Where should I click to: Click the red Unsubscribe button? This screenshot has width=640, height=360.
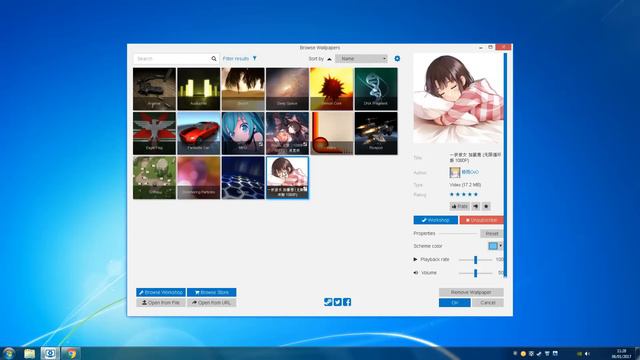[x=482, y=220]
